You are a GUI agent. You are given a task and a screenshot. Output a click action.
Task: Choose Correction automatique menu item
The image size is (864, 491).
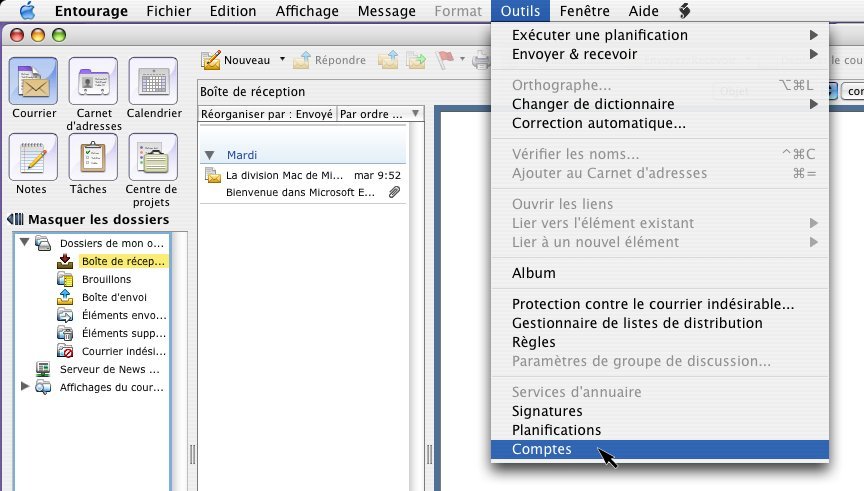pos(660,123)
